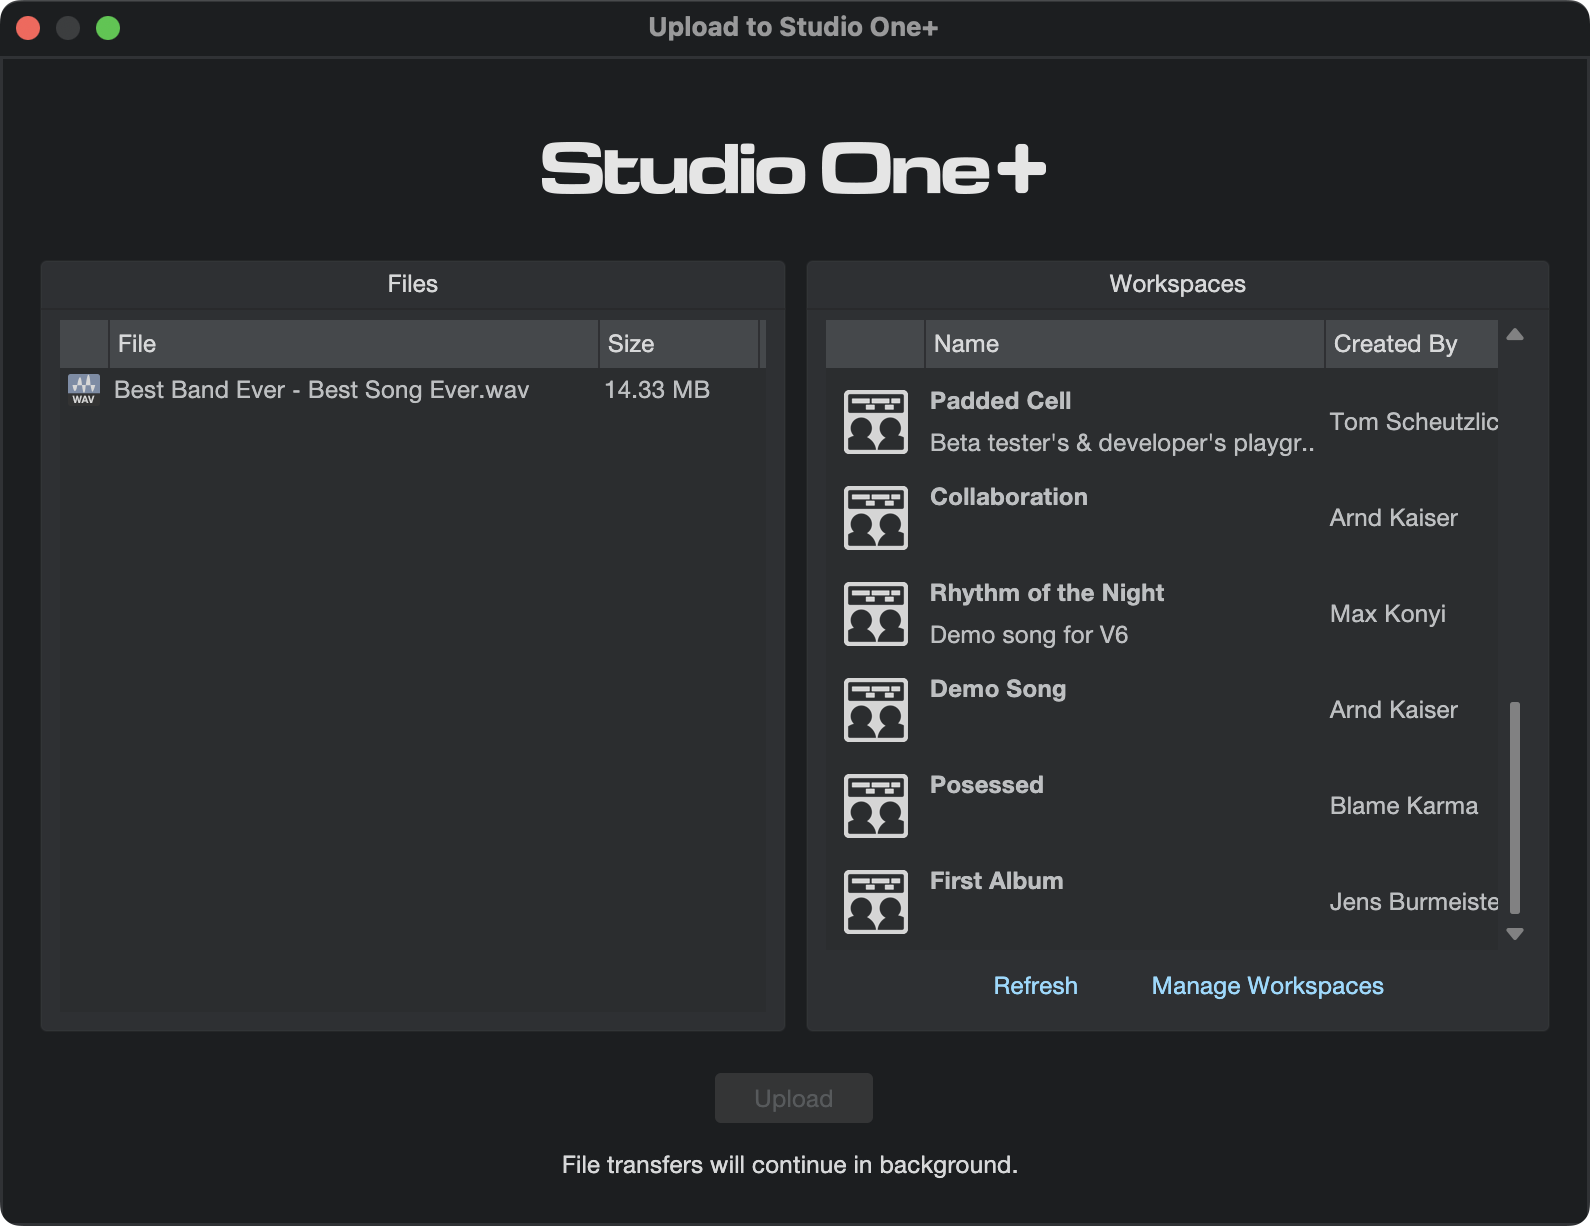Select the Demo Song workspace name
Viewport: 1590px width, 1226px height.
pos(998,689)
